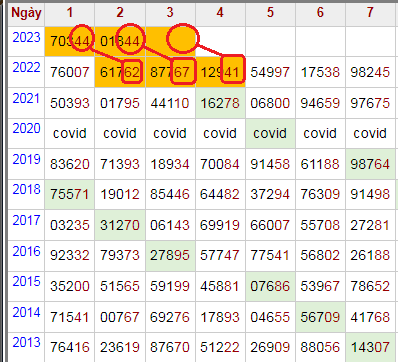
Task: Click green cell 31270 in 2017
Action: pos(120,225)
